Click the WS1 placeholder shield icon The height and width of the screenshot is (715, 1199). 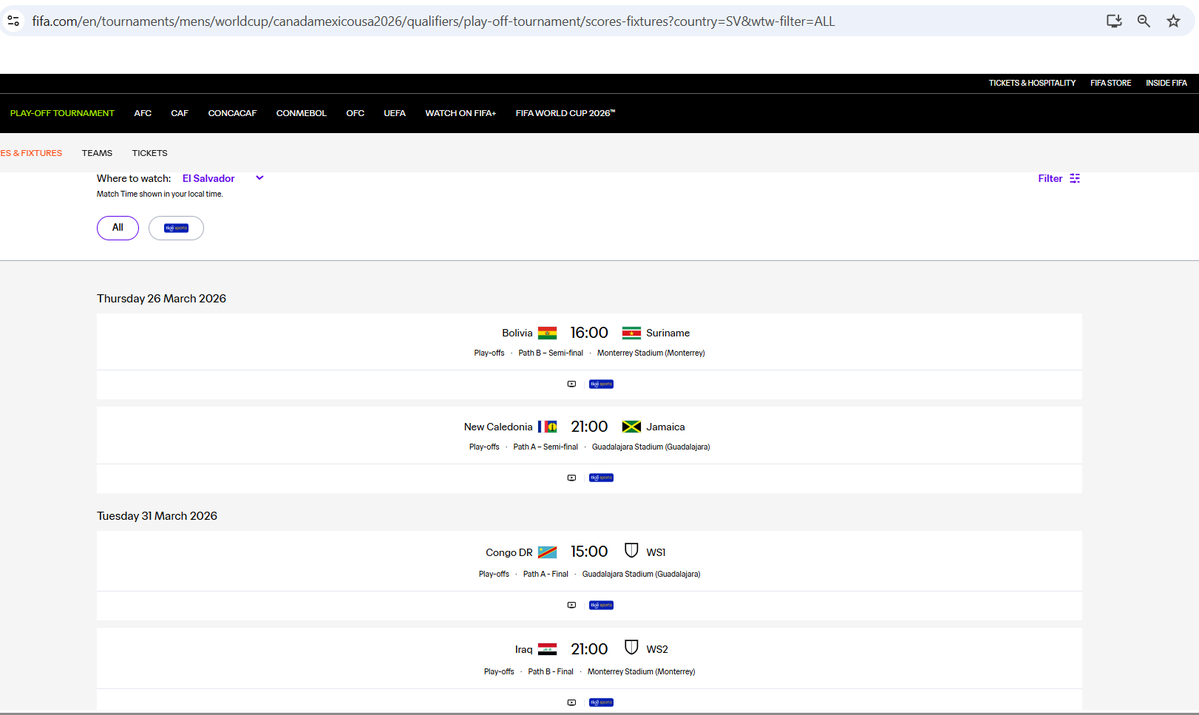(x=631, y=551)
